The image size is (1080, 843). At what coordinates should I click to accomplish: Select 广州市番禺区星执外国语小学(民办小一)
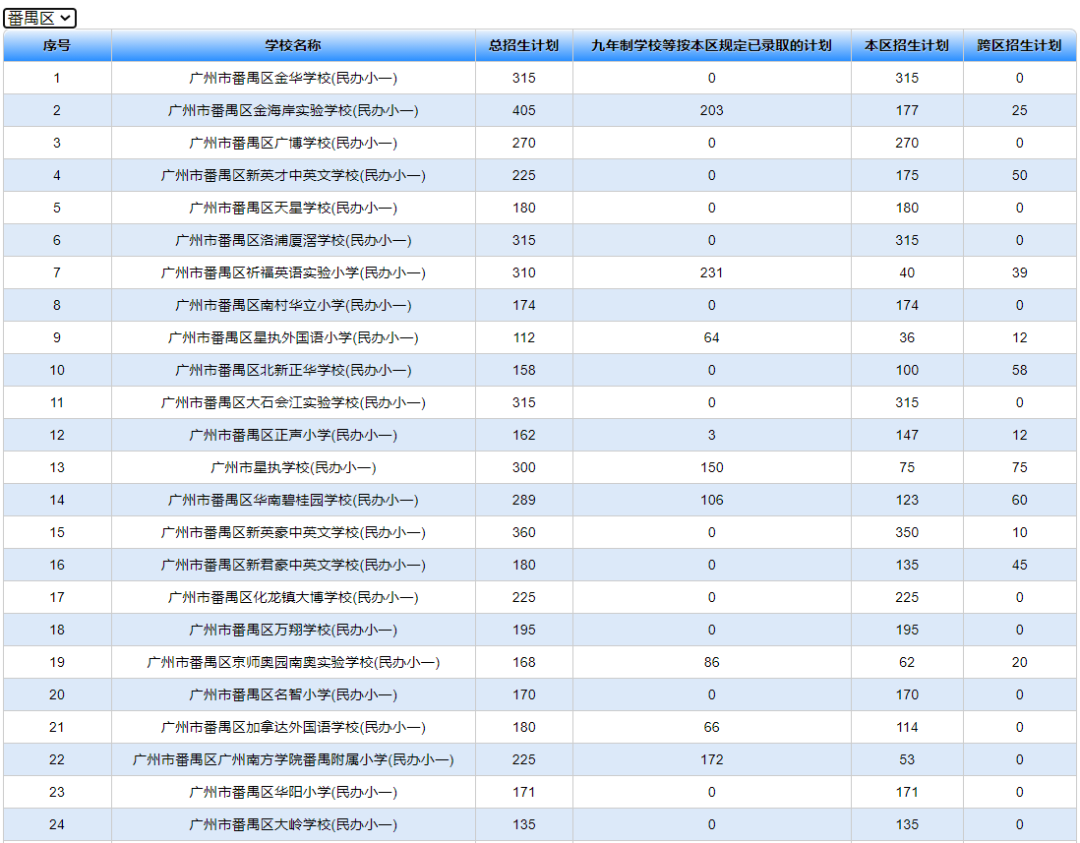click(293, 337)
